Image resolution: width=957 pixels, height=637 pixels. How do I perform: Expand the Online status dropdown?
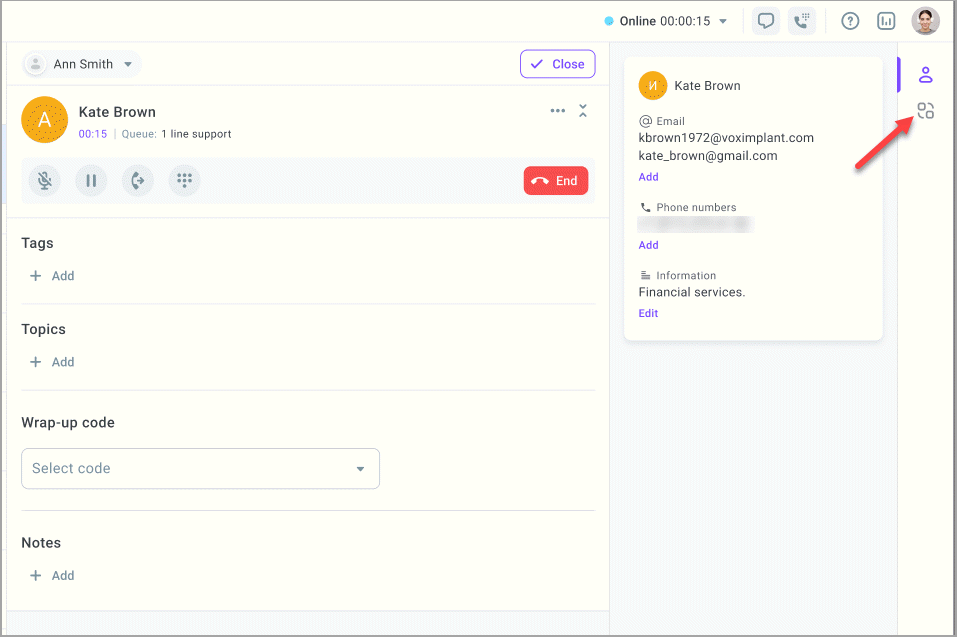pos(723,21)
